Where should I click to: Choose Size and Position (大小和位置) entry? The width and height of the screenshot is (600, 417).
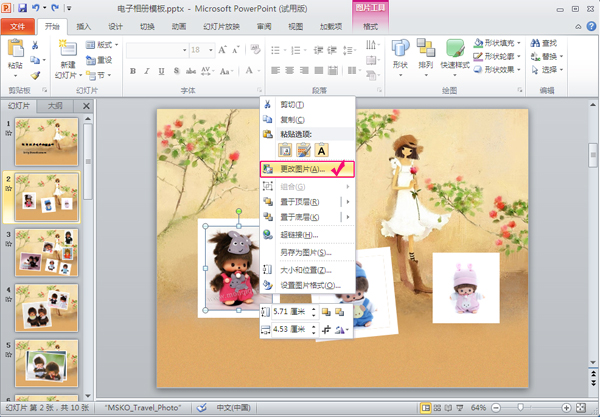(x=307, y=270)
